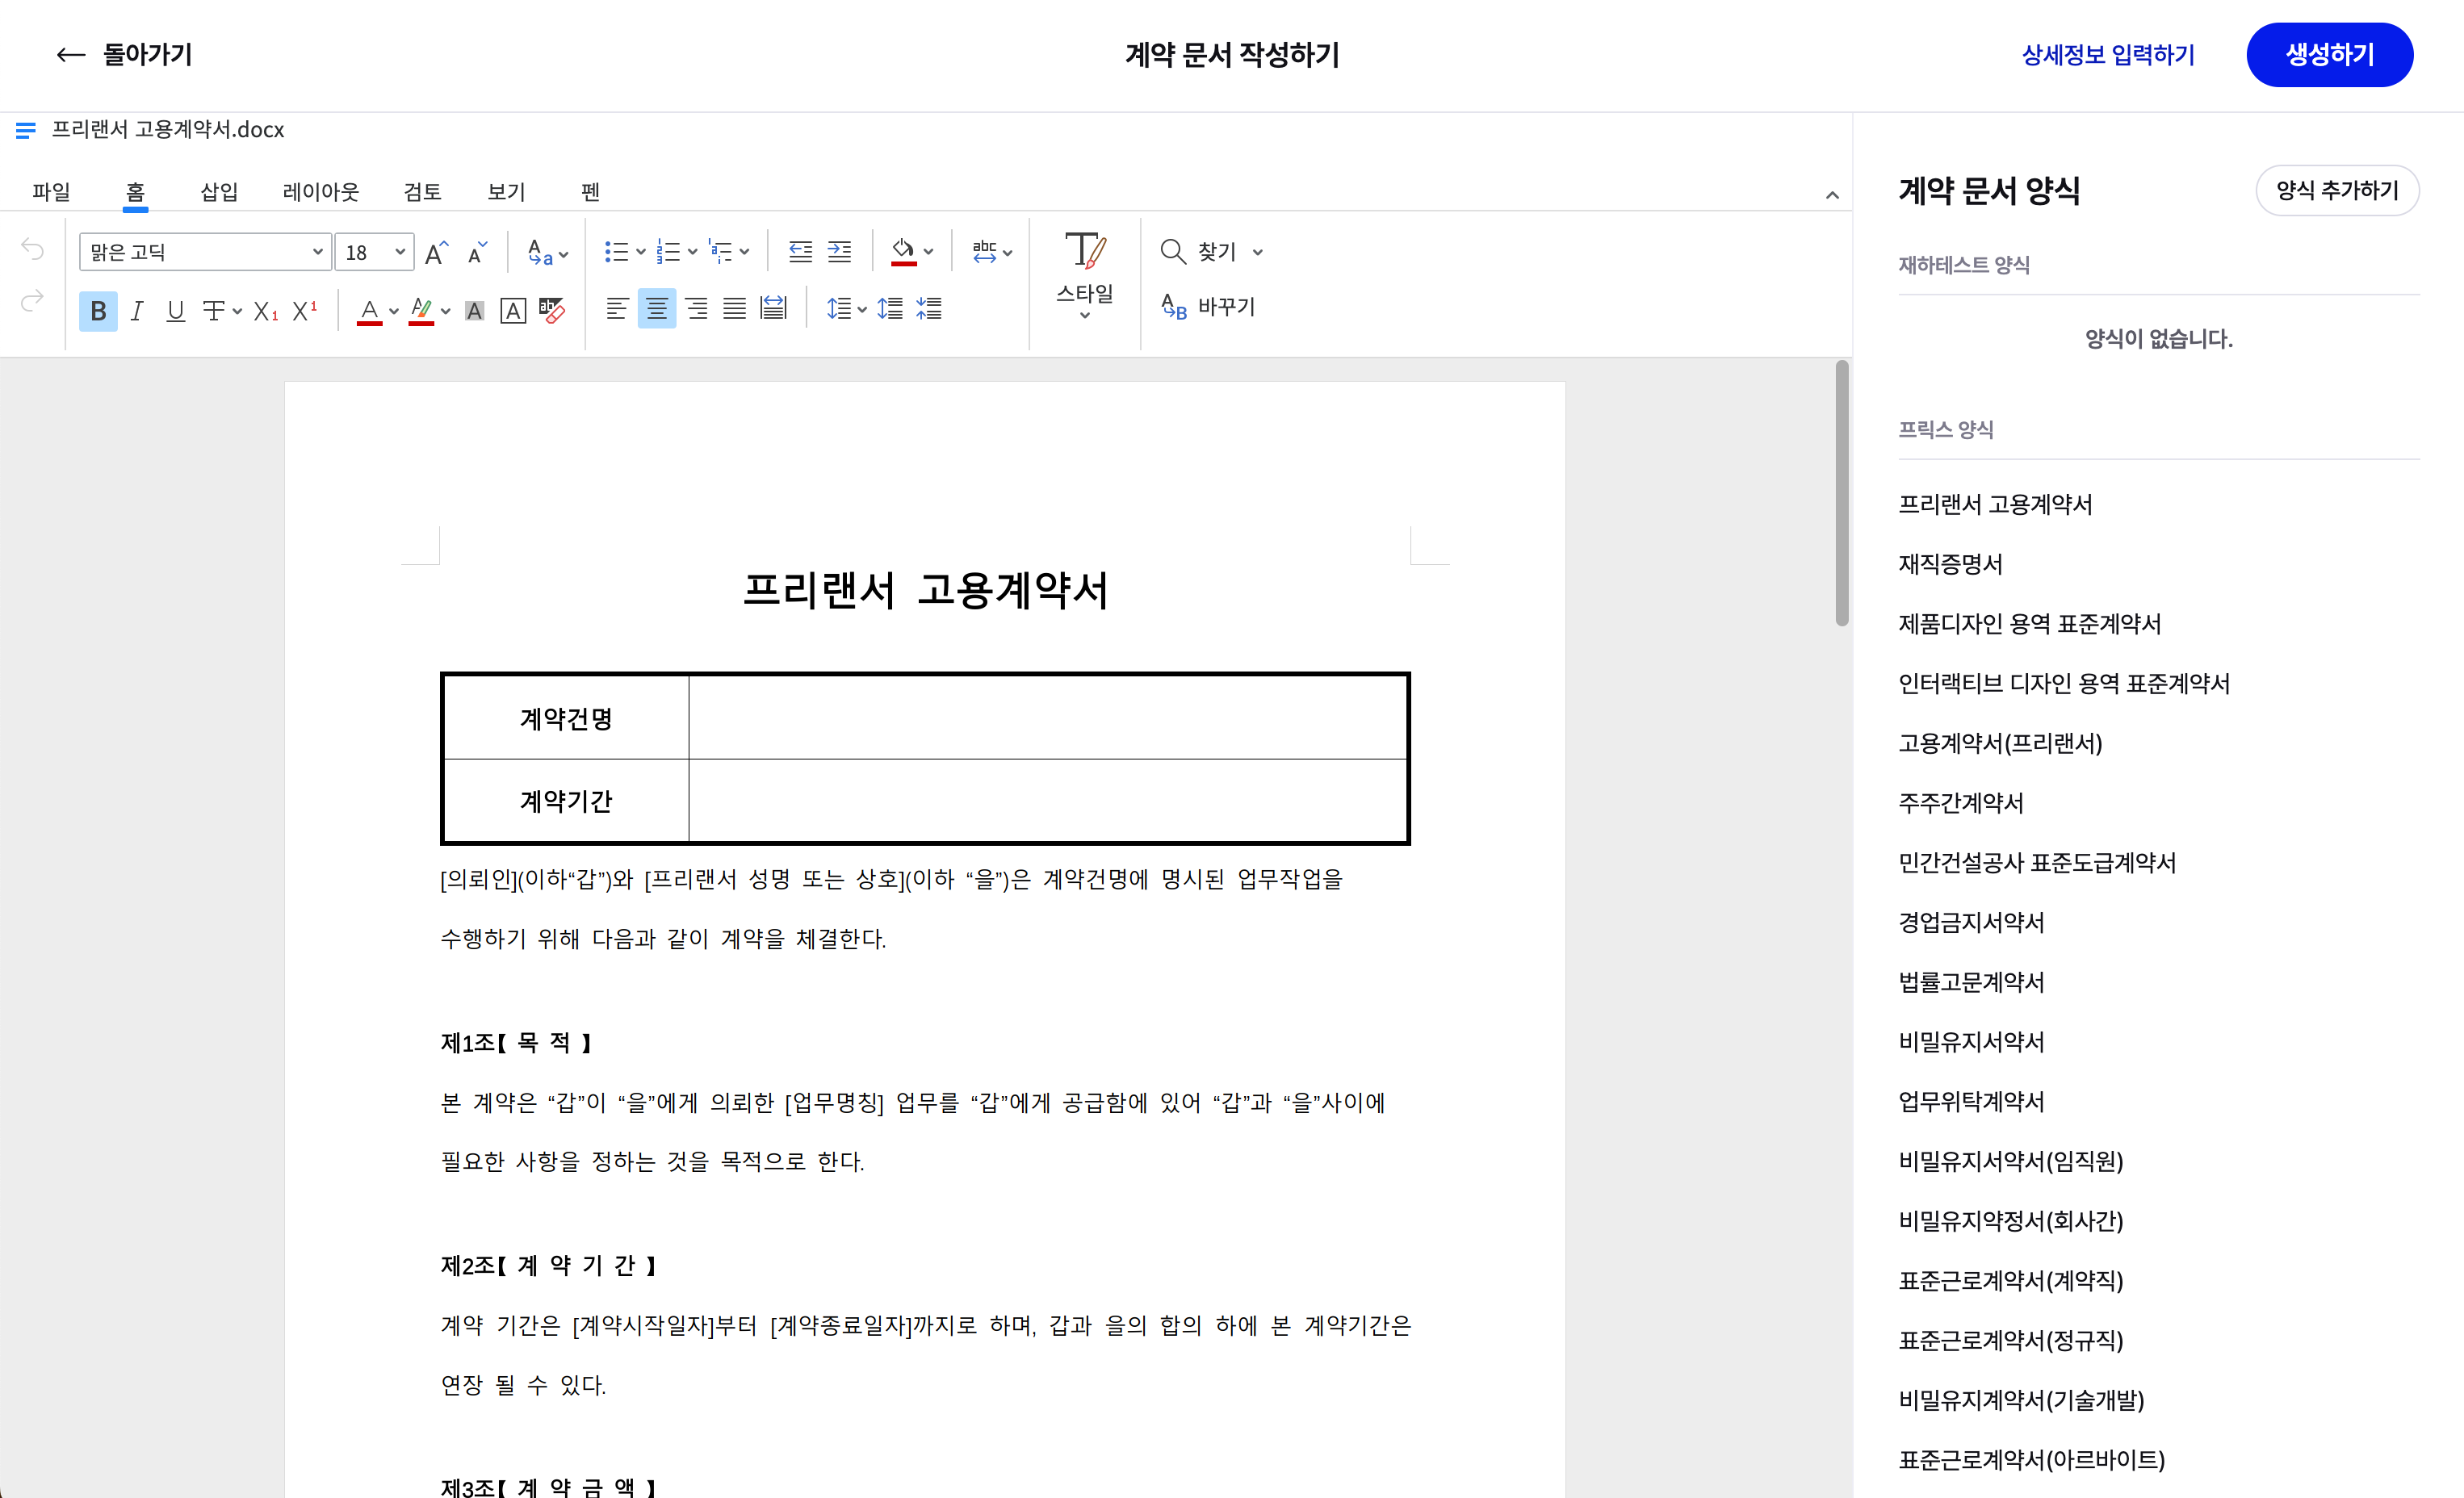Open the Replace (바꾸기) tool
The height and width of the screenshot is (1498, 2464).
coord(1207,306)
